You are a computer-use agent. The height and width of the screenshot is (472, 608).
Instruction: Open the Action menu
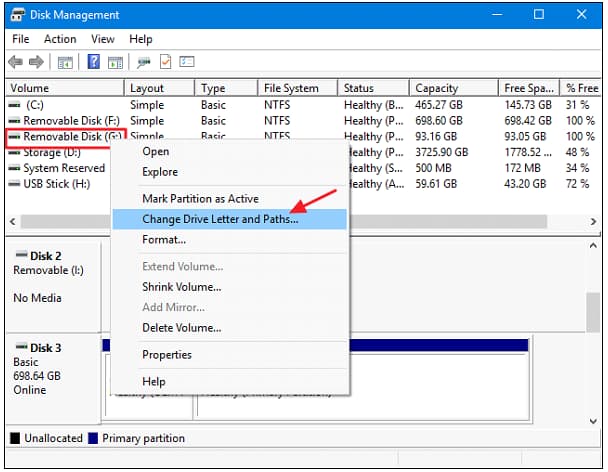click(x=60, y=39)
